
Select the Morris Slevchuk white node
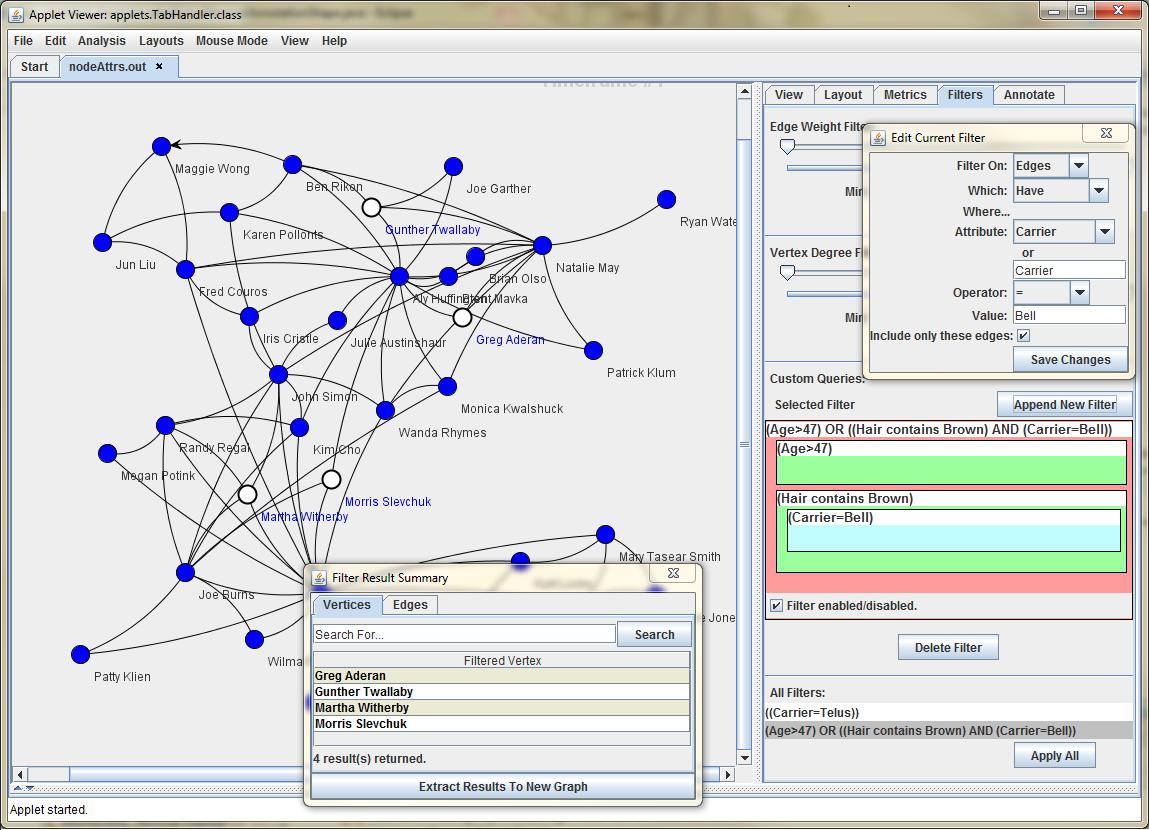coord(331,480)
